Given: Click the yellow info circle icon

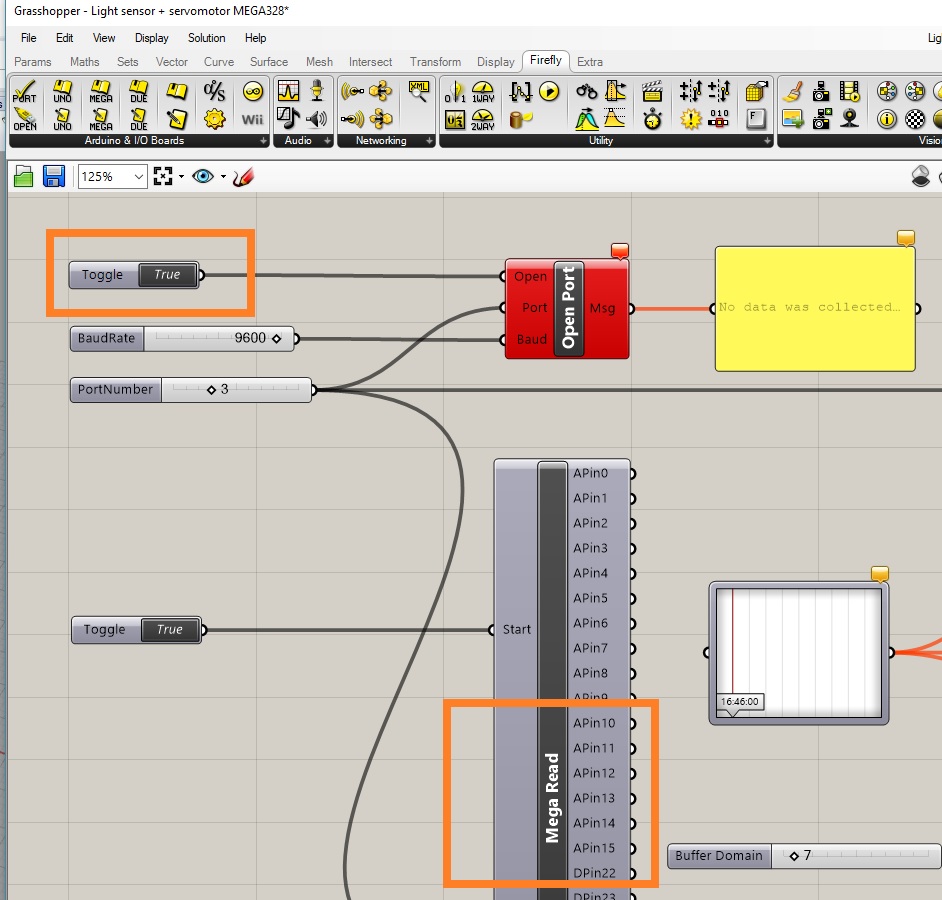Looking at the screenshot, I should tap(887, 119).
